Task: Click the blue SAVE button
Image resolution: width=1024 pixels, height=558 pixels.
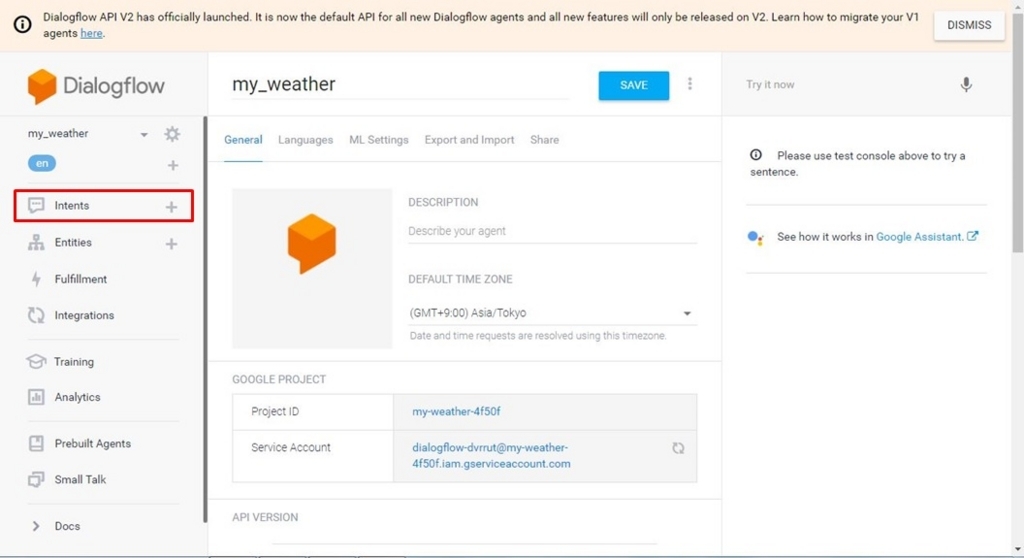Action: (633, 86)
